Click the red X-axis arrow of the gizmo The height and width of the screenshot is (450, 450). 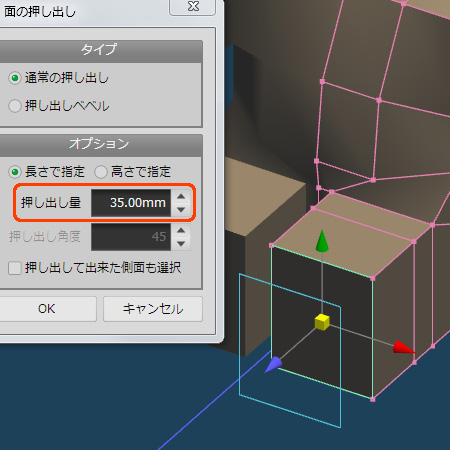point(403,347)
